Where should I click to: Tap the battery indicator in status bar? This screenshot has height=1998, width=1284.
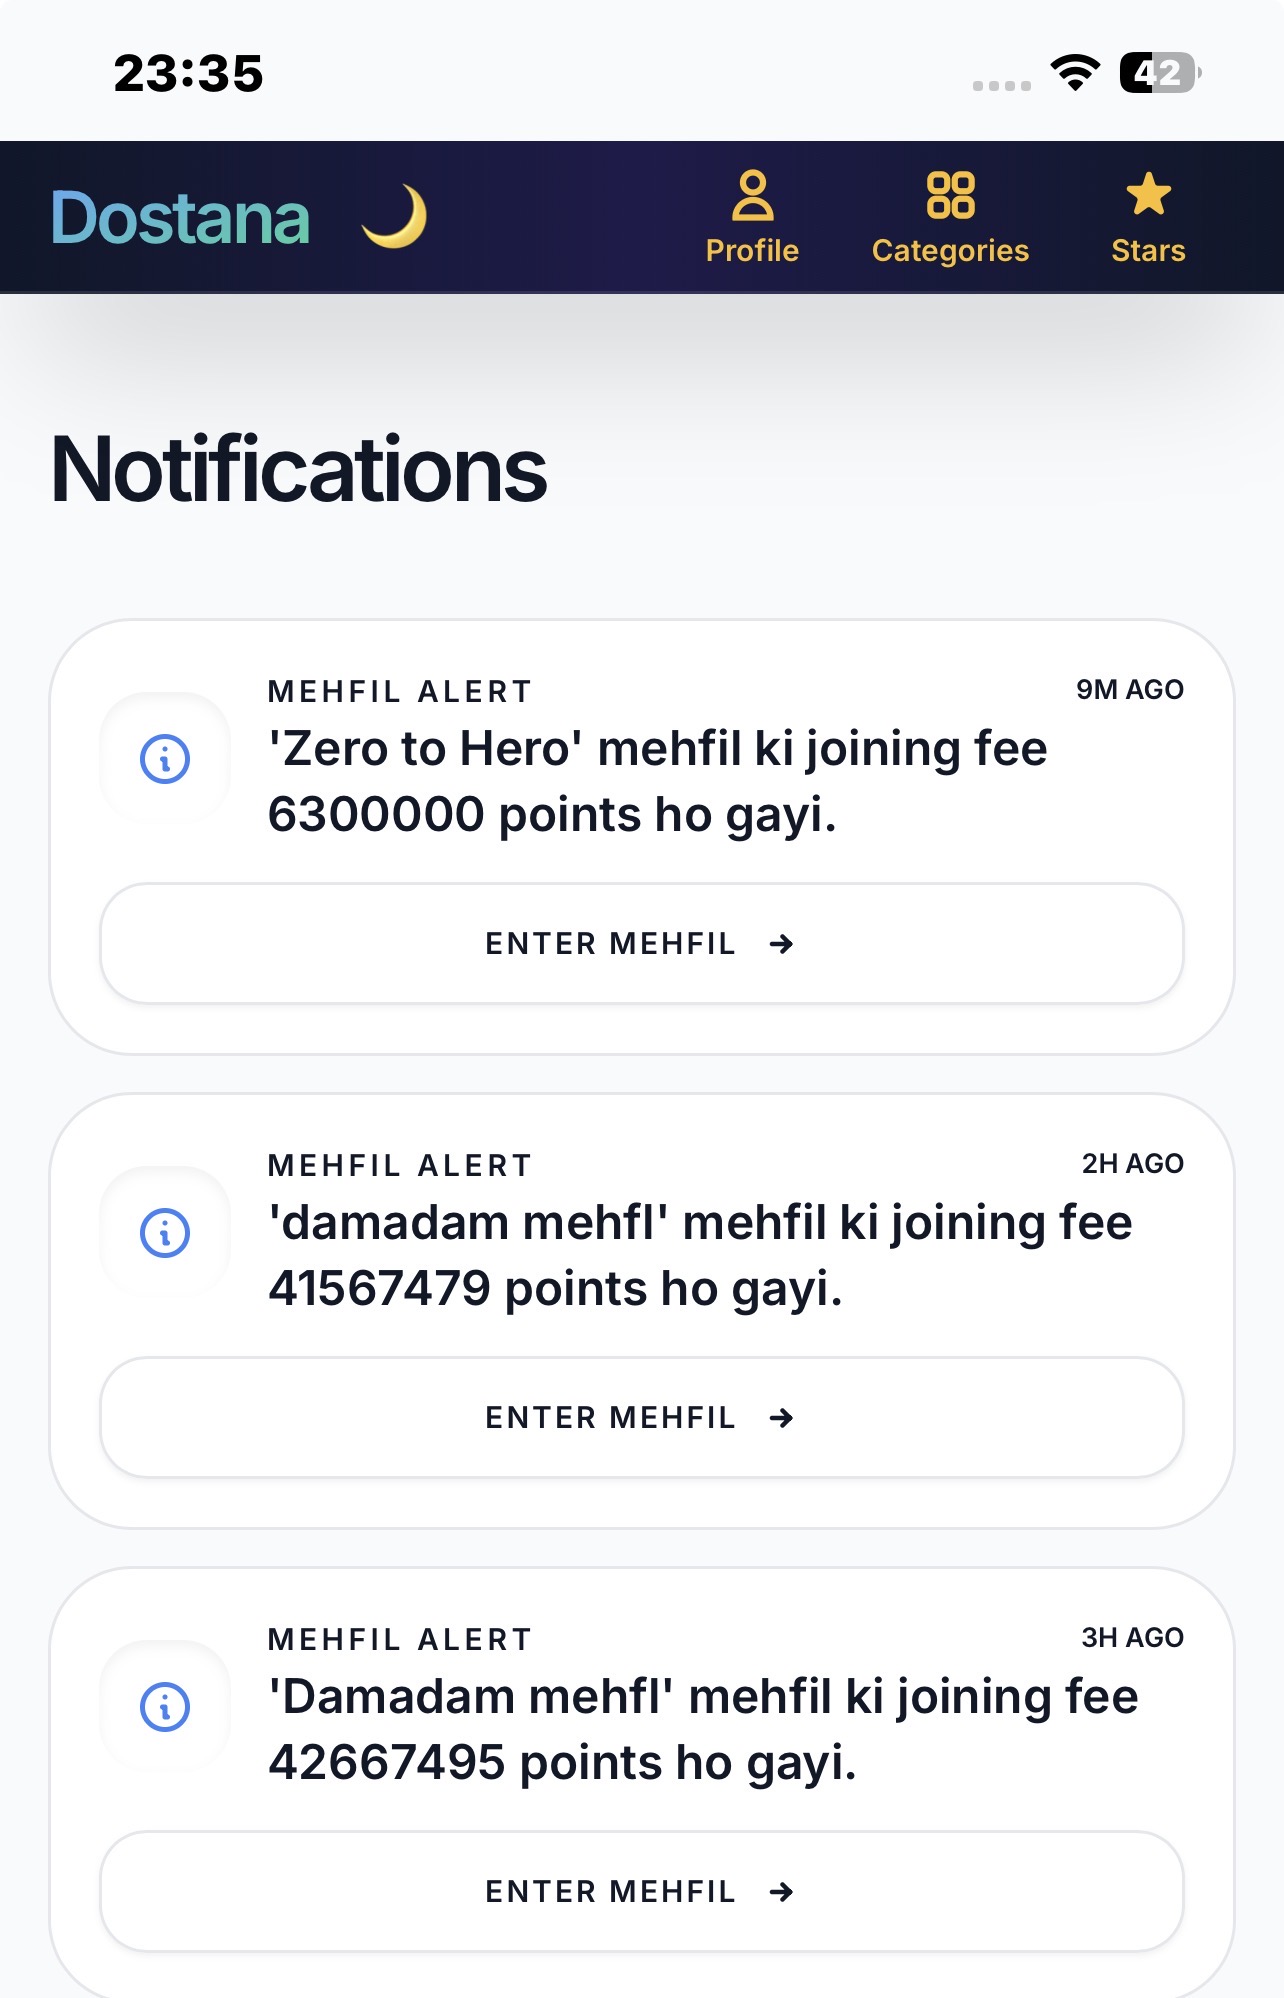point(1160,73)
